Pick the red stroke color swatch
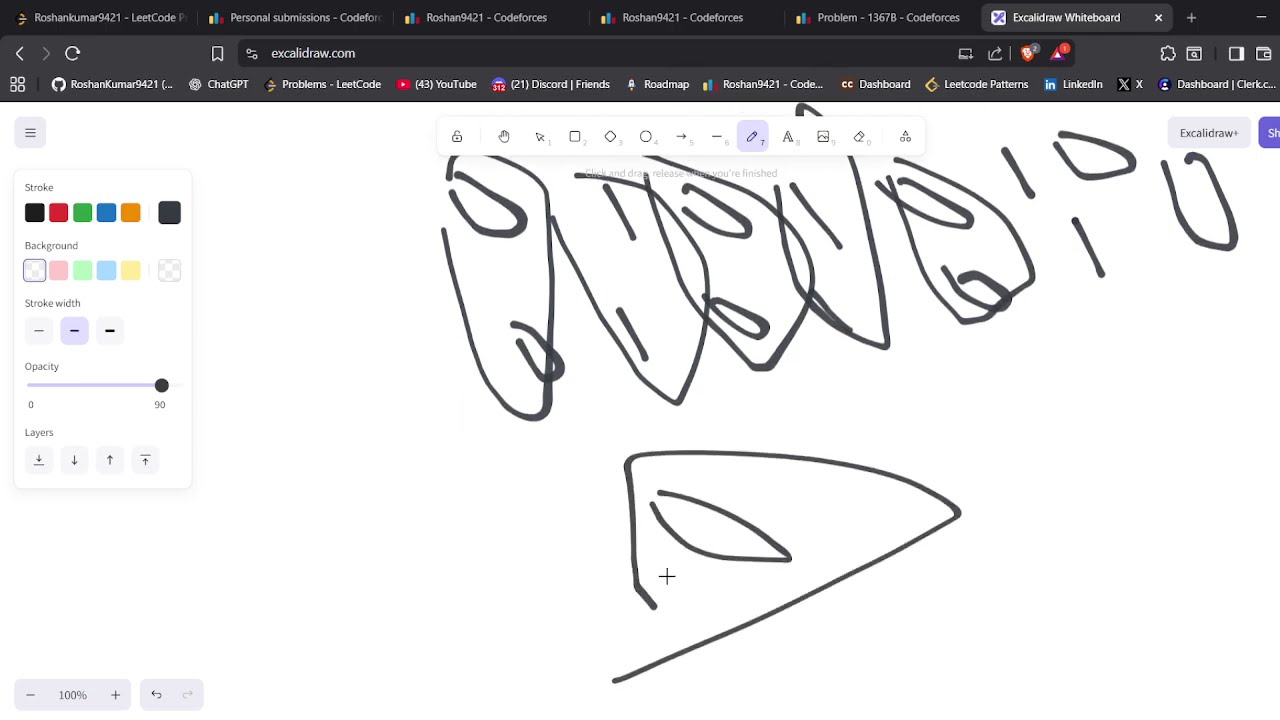This screenshot has height=720, width=1280. 59,212
